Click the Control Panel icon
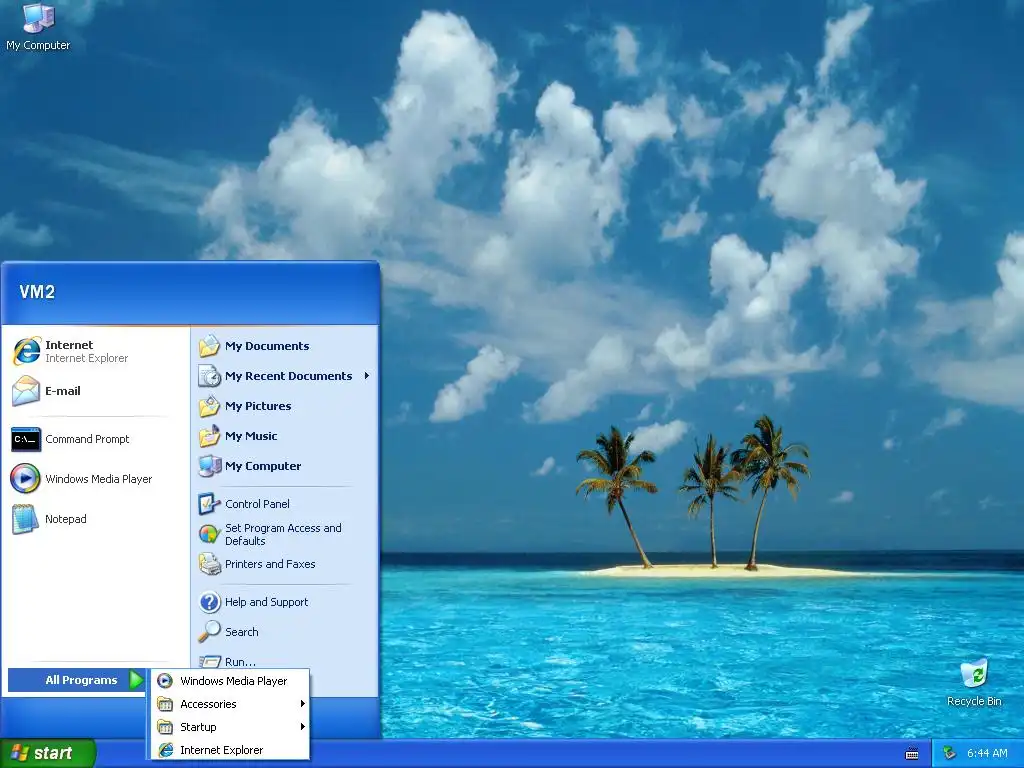The height and width of the screenshot is (768, 1024). [x=210, y=504]
